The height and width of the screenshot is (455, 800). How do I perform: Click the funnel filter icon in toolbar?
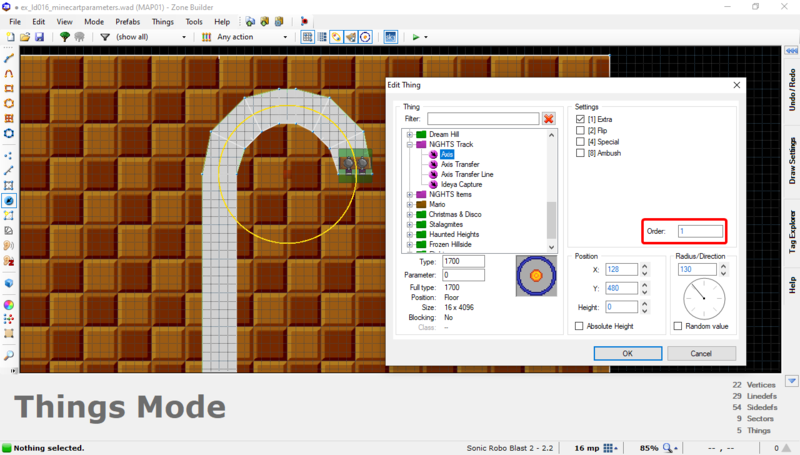[x=105, y=37]
